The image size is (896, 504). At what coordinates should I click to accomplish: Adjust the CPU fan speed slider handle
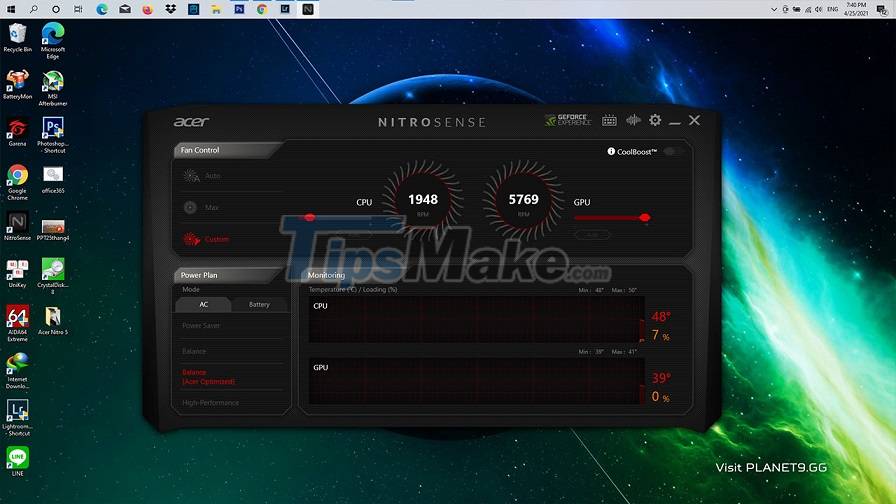point(310,217)
